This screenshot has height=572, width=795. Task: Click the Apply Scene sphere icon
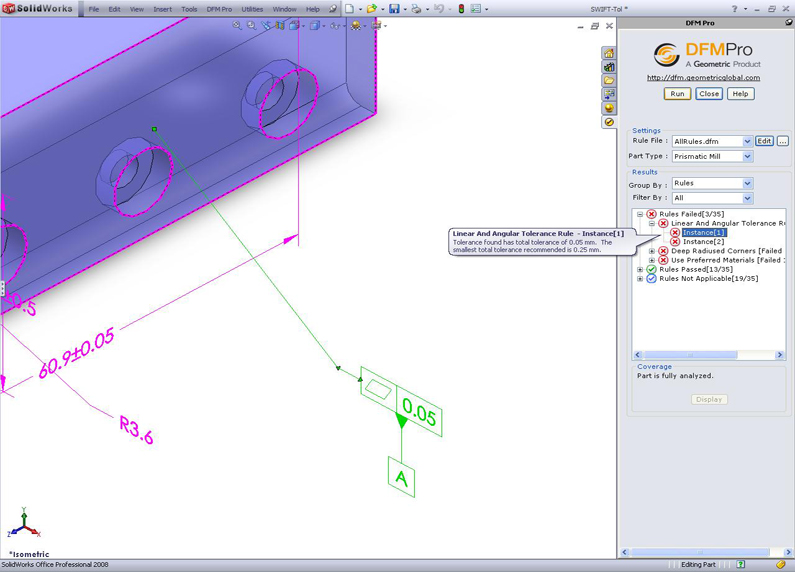pyautogui.click(x=355, y=25)
